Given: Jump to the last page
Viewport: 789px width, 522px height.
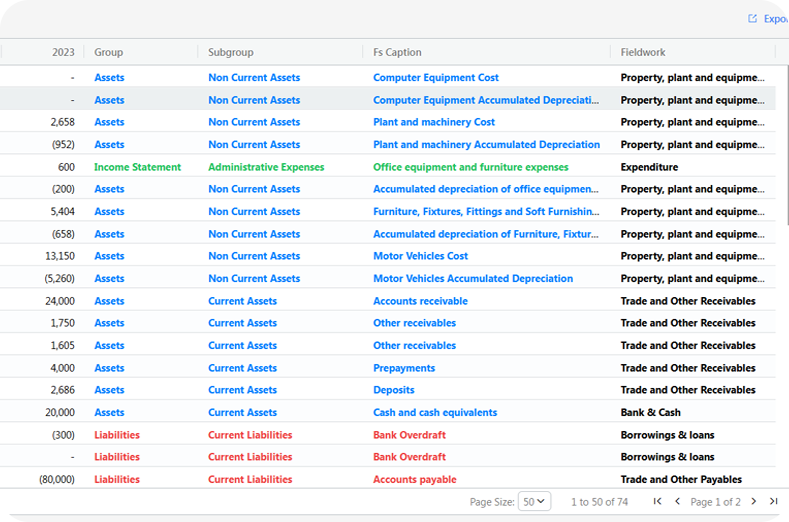Looking at the screenshot, I should pyautogui.click(x=773, y=501).
